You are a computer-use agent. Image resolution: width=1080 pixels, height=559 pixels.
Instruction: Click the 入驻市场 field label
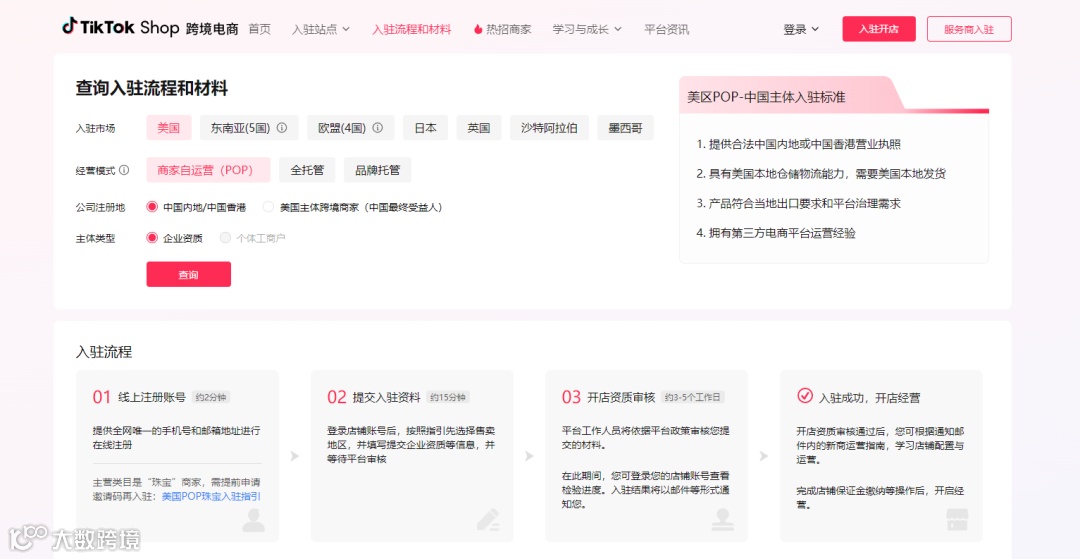(96, 128)
